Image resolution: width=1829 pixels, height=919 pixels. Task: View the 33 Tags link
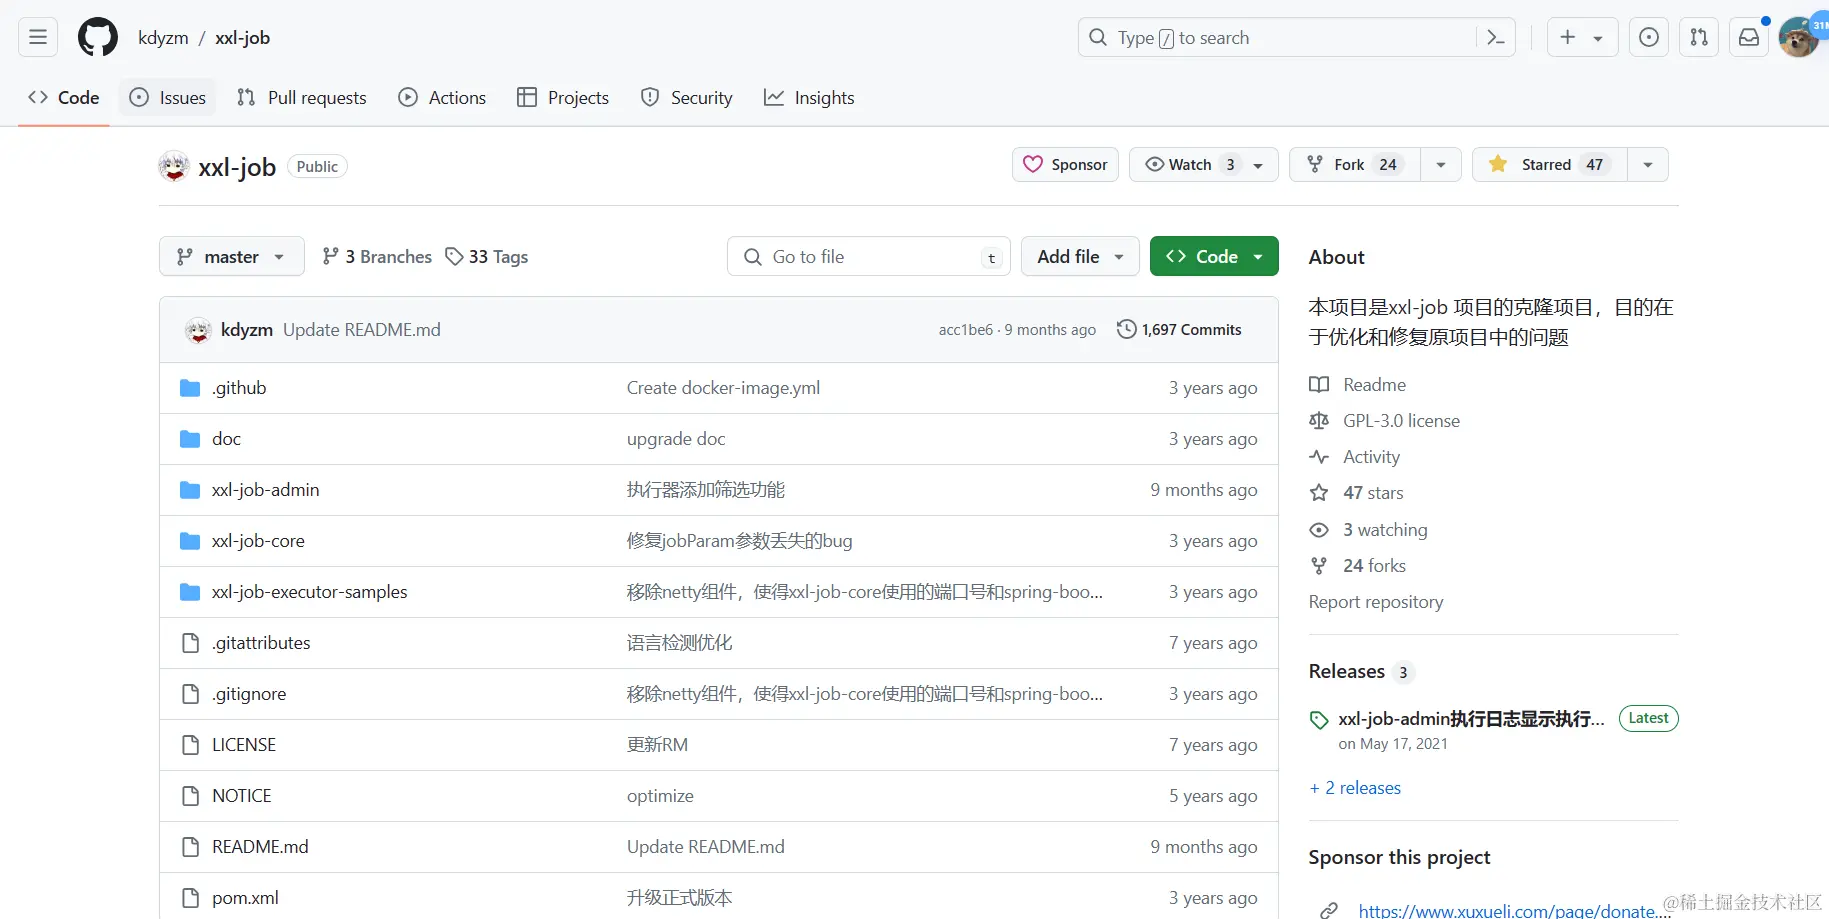tap(487, 257)
